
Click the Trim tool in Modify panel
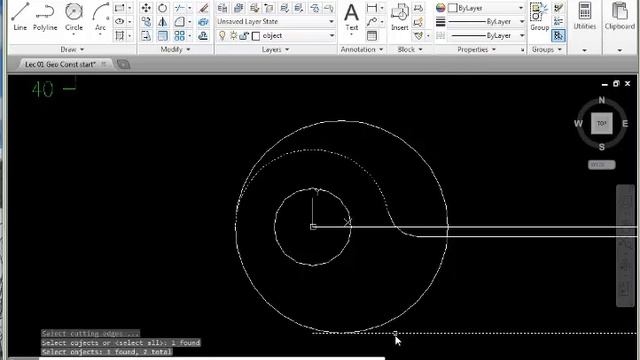179,8
